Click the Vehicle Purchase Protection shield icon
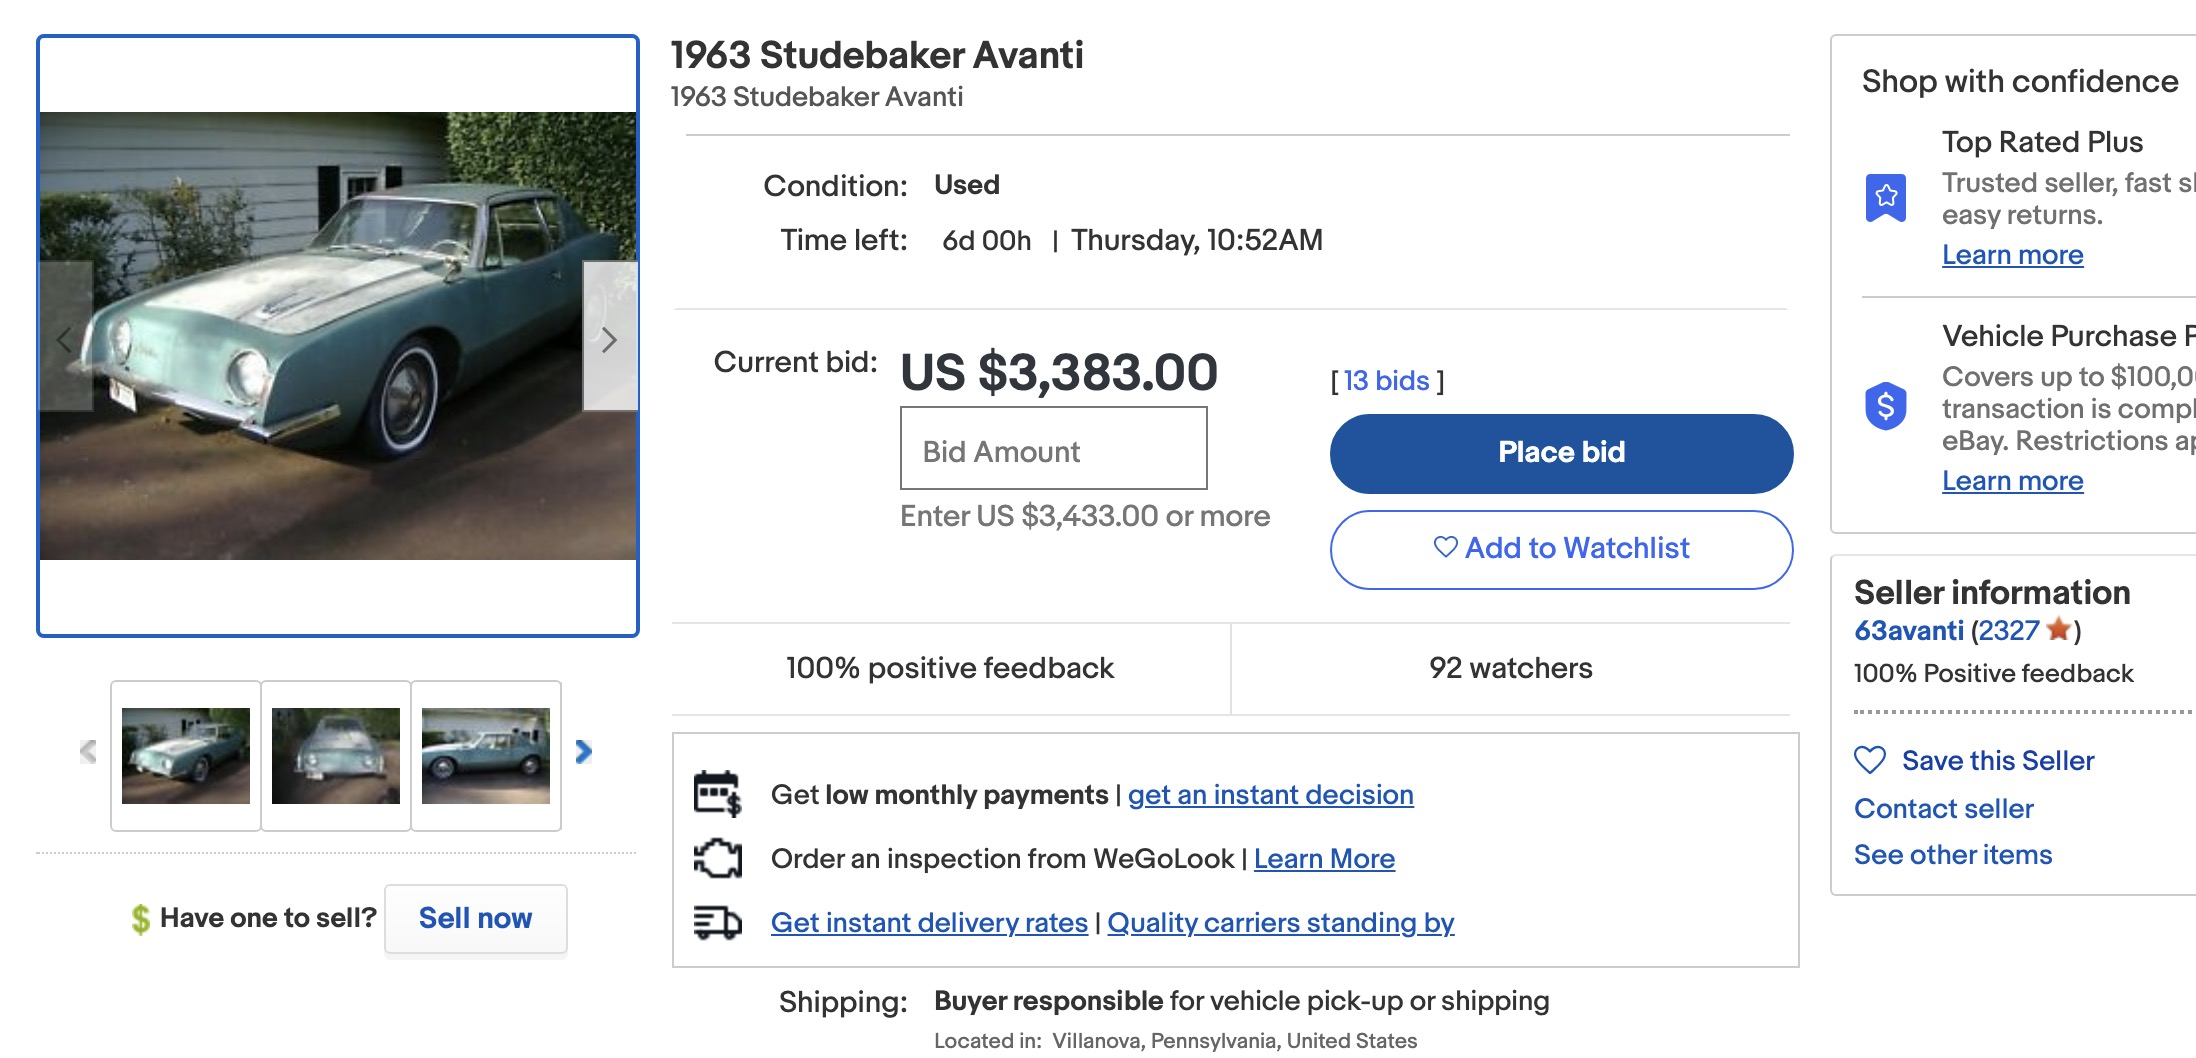The width and height of the screenshot is (2196, 1058). click(x=1885, y=406)
